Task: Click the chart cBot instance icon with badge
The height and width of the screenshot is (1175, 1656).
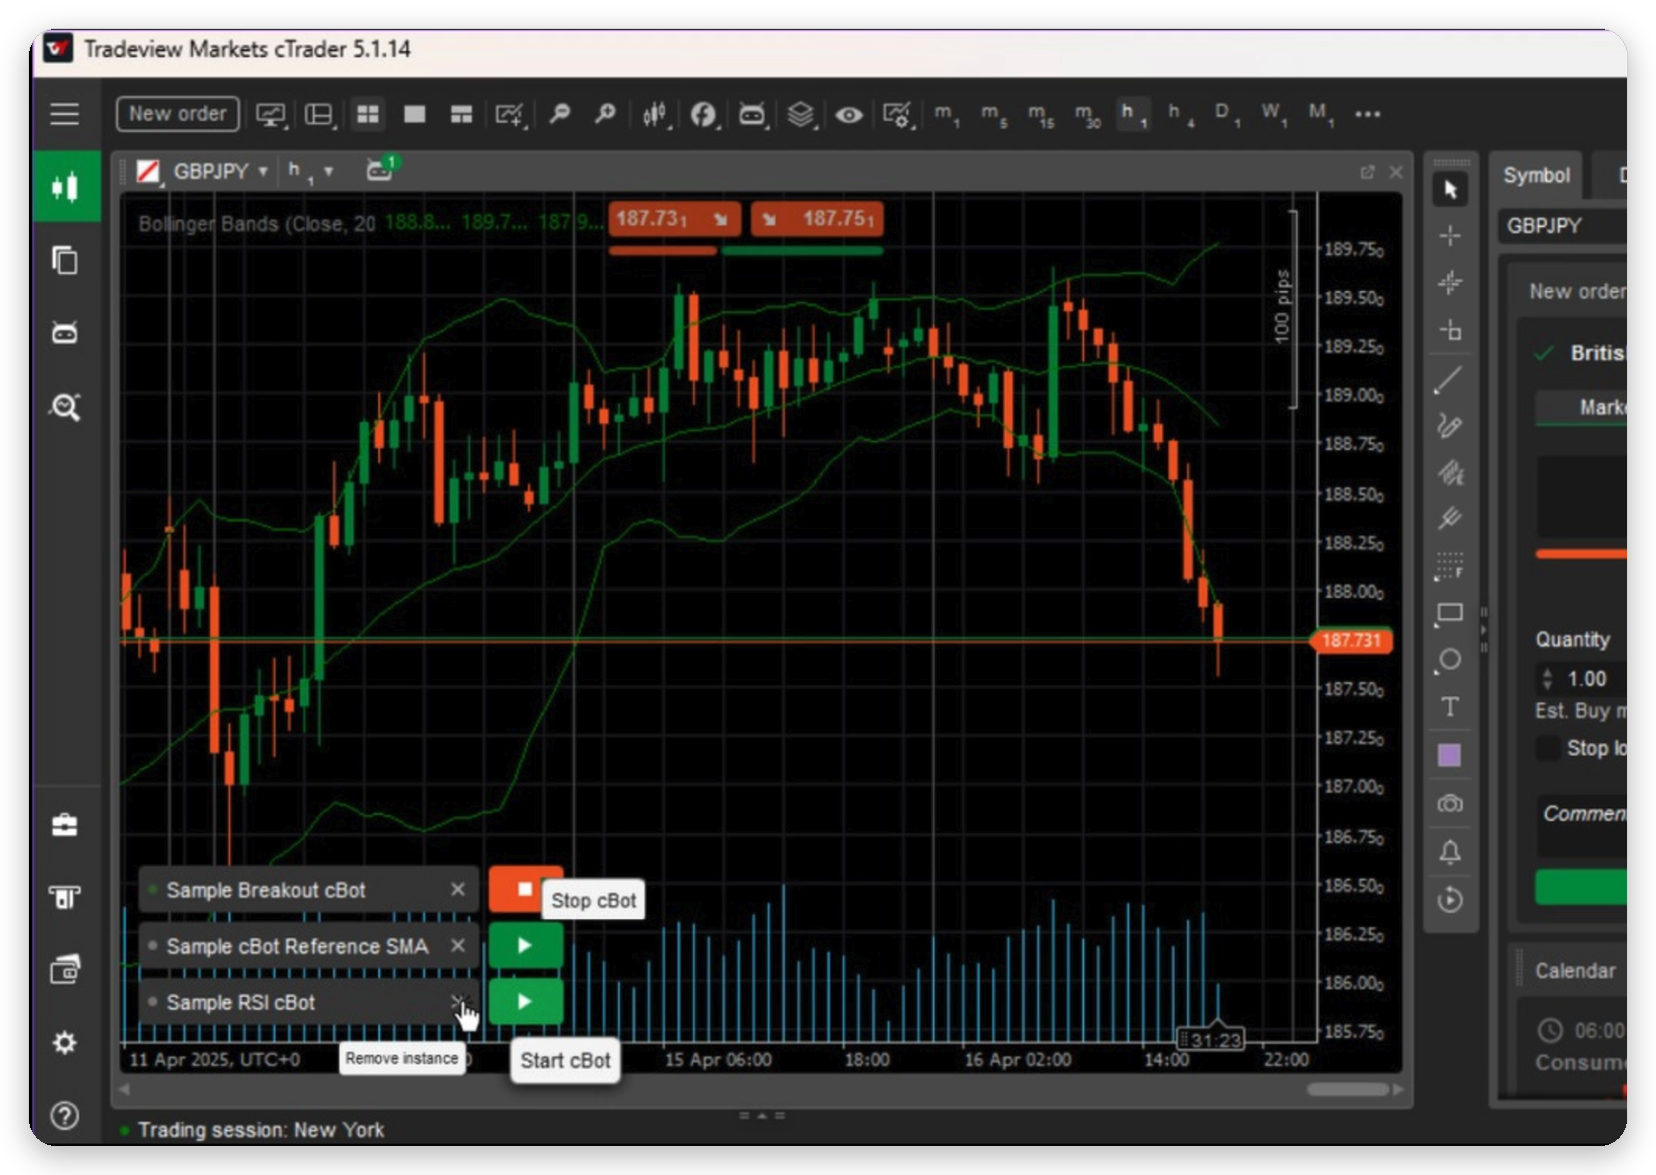Action: tap(380, 169)
